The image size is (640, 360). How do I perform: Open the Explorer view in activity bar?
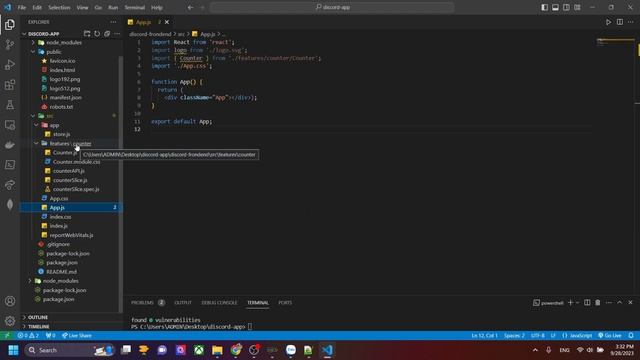[10, 24]
